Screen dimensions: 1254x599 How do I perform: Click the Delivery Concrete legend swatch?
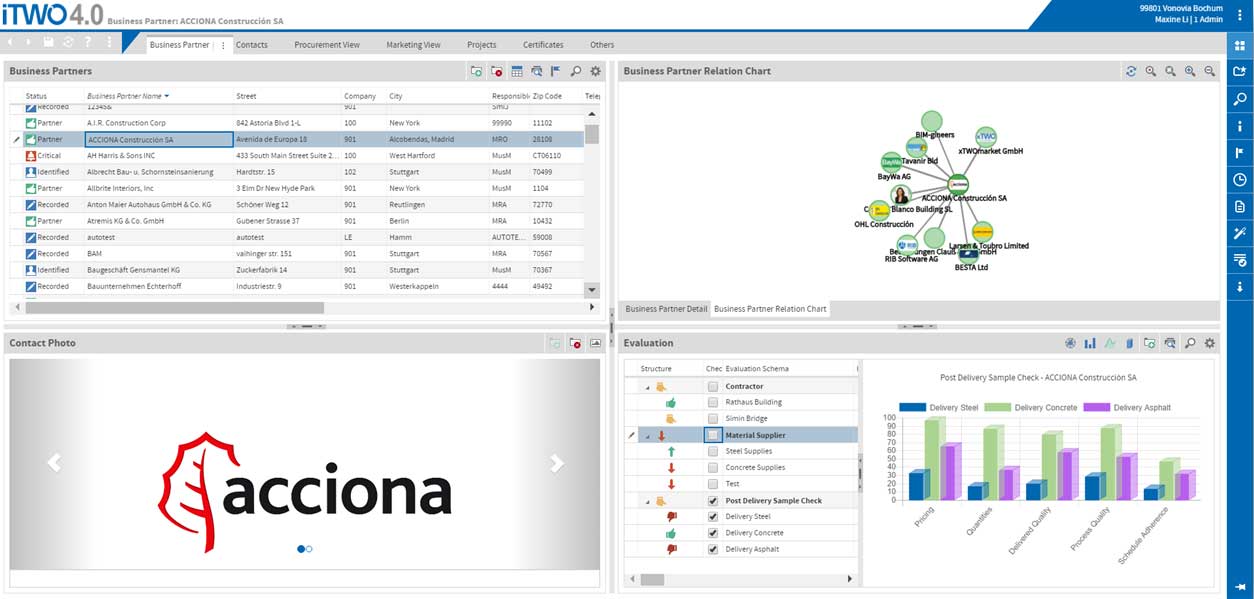click(997, 408)
